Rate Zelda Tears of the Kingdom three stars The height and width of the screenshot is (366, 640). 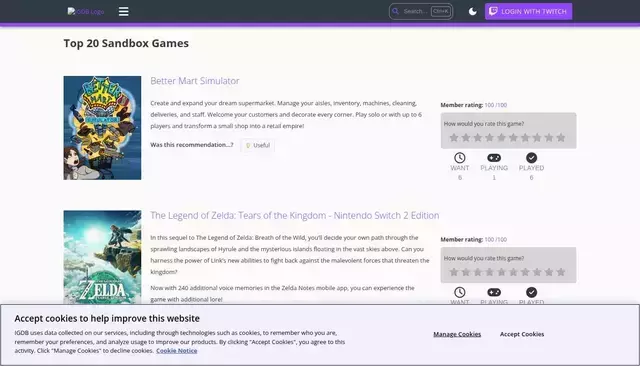click(x=478, y=272)
